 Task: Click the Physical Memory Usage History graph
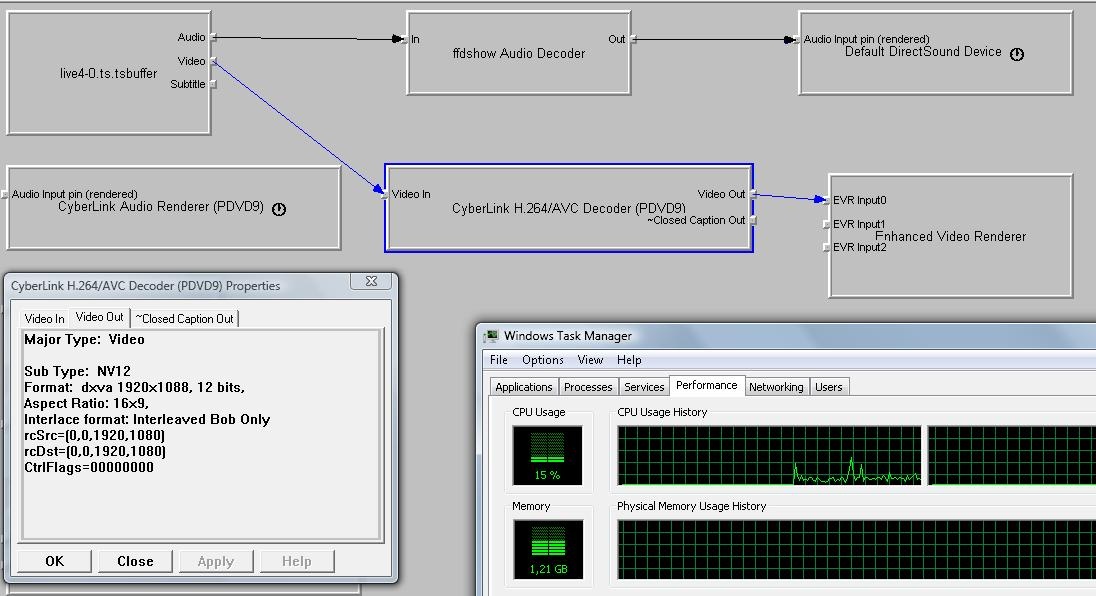point(856,549)
